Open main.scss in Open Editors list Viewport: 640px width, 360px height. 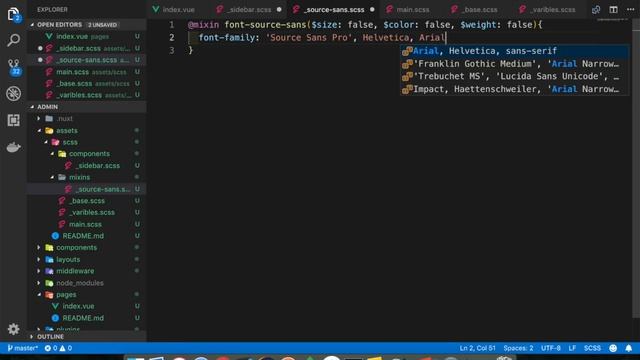86,72
